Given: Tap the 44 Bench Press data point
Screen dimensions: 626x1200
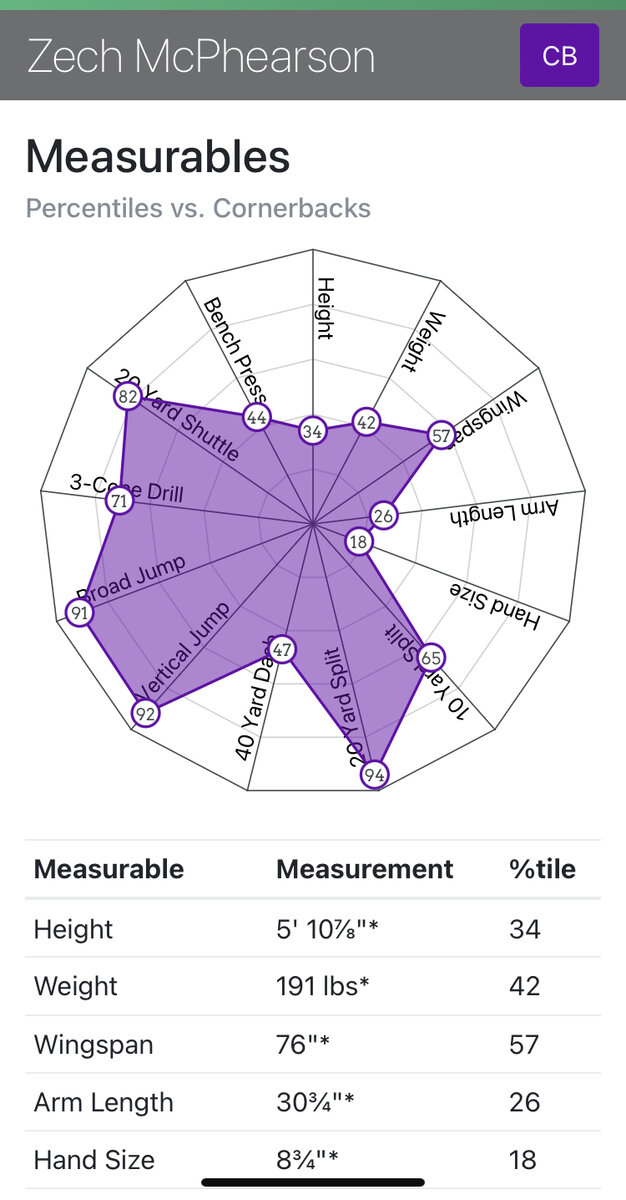Looking at the screenshot, I should pos(257,418).
